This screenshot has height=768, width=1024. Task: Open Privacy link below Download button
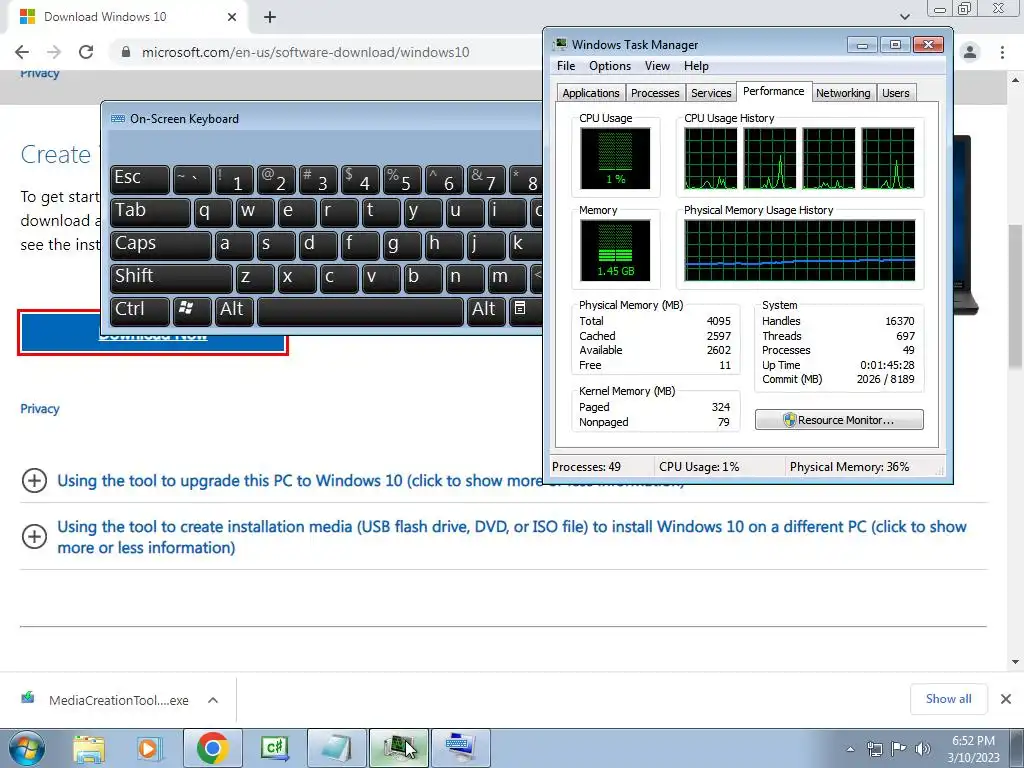pos(40,409)
